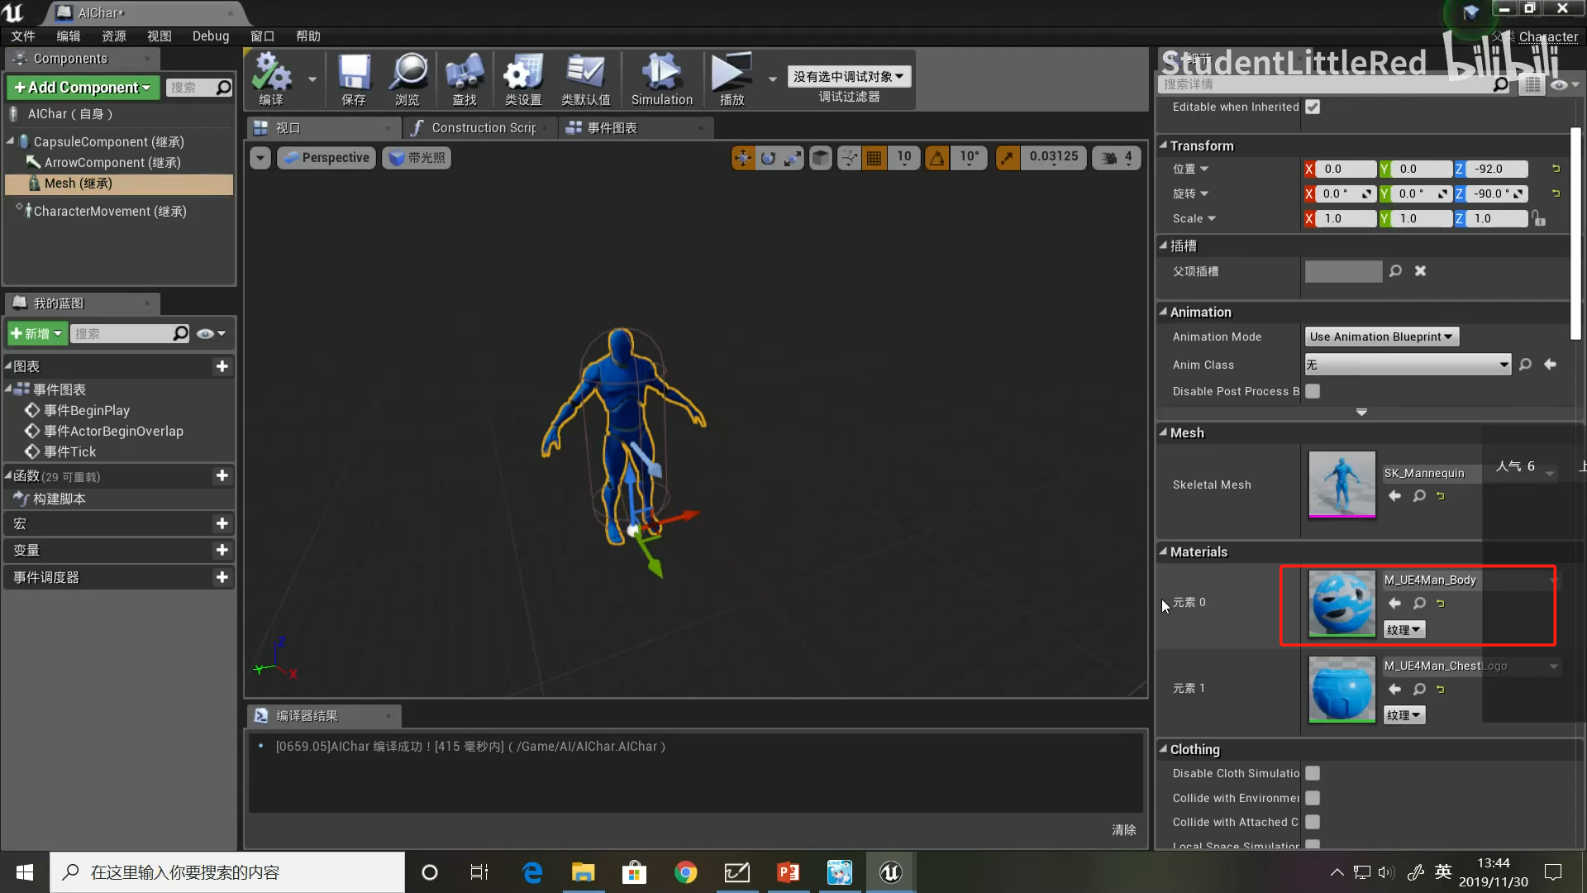Viewport: 1587px width, 893px height.
Task: Click SK_Mannequin skeletal mesh thumbnail
Action: [1342, 485]
